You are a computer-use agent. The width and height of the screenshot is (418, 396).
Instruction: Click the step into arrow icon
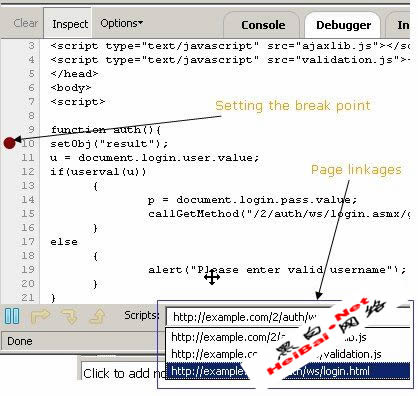point(69,316)
